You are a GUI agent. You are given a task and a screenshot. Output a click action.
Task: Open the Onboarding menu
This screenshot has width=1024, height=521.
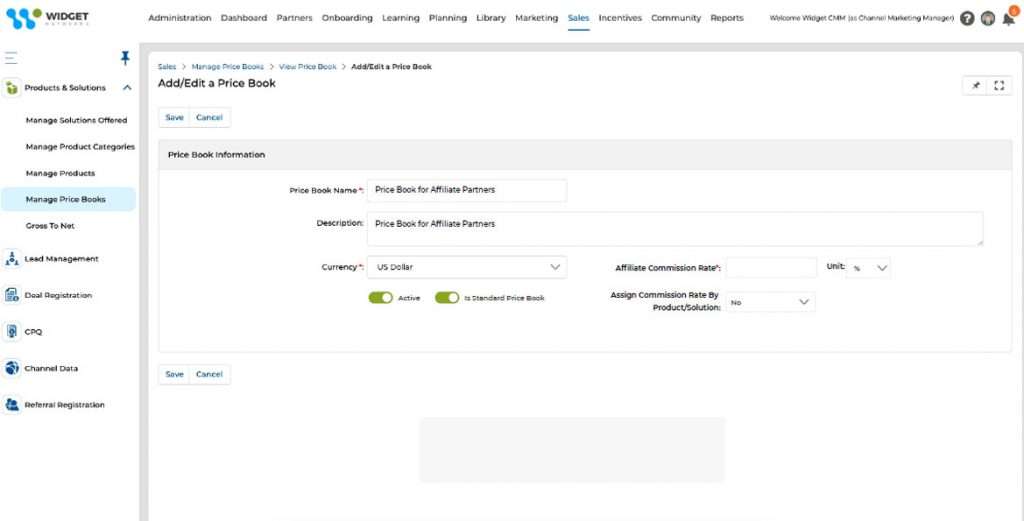[347, 18]
